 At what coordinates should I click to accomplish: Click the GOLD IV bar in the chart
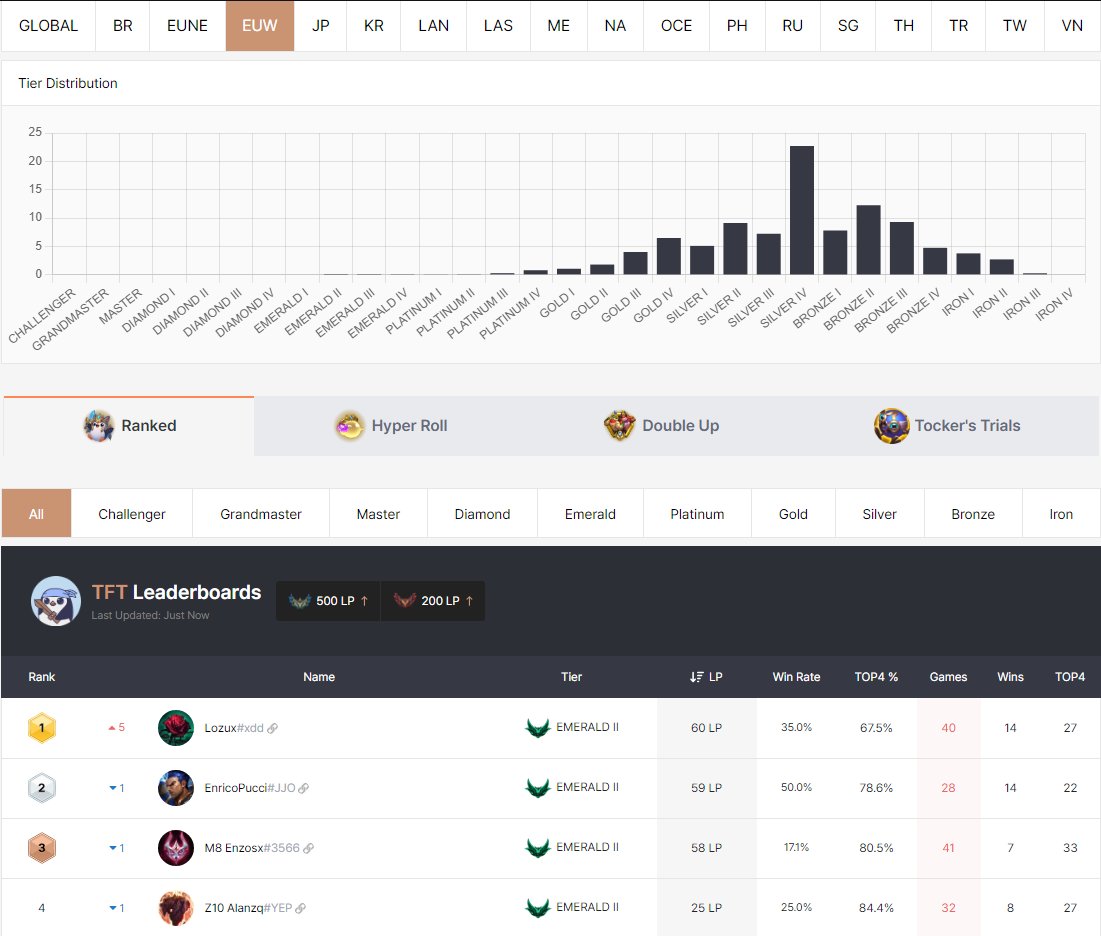[668, 256]
